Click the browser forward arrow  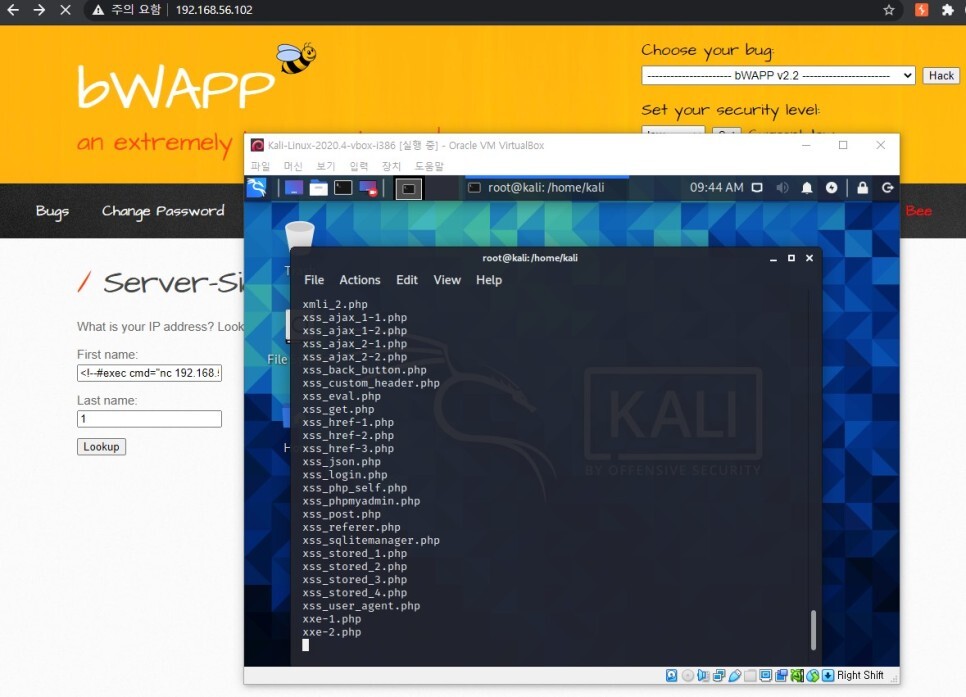click(39, 10)
